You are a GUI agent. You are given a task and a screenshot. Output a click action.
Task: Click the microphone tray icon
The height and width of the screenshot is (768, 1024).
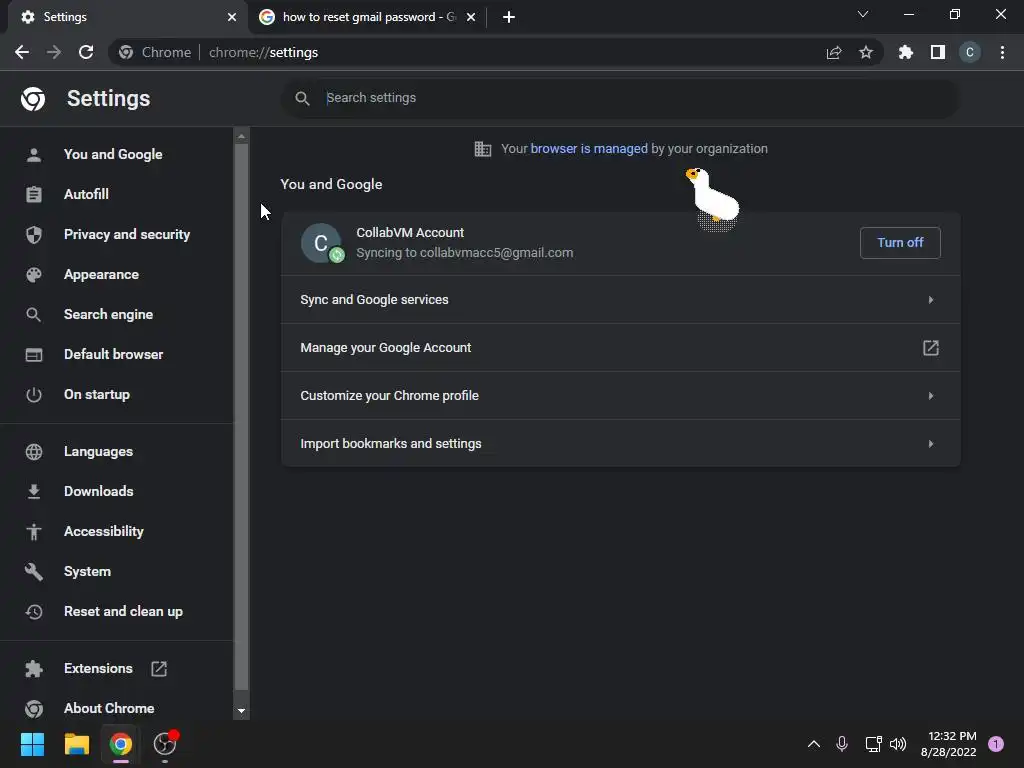(x=842, y=744)
